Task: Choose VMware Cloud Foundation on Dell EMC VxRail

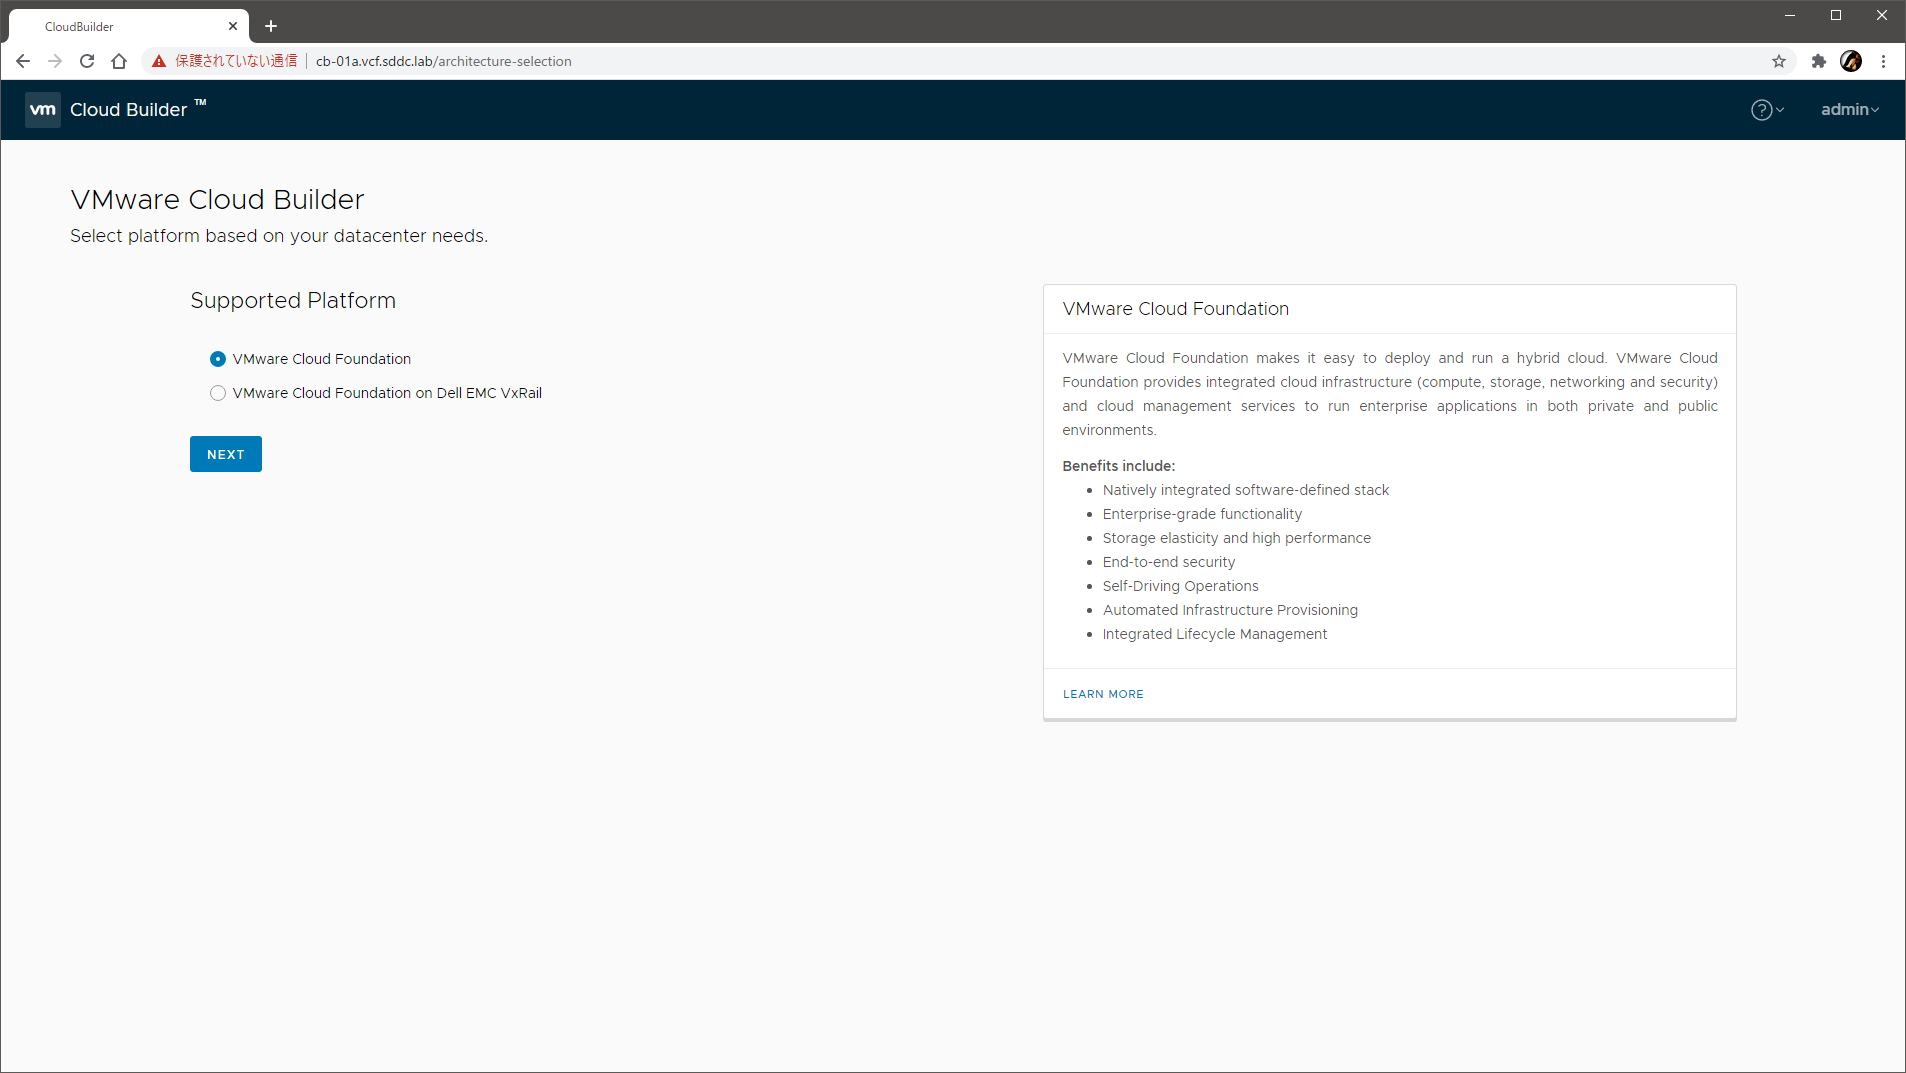Action: 218,393
